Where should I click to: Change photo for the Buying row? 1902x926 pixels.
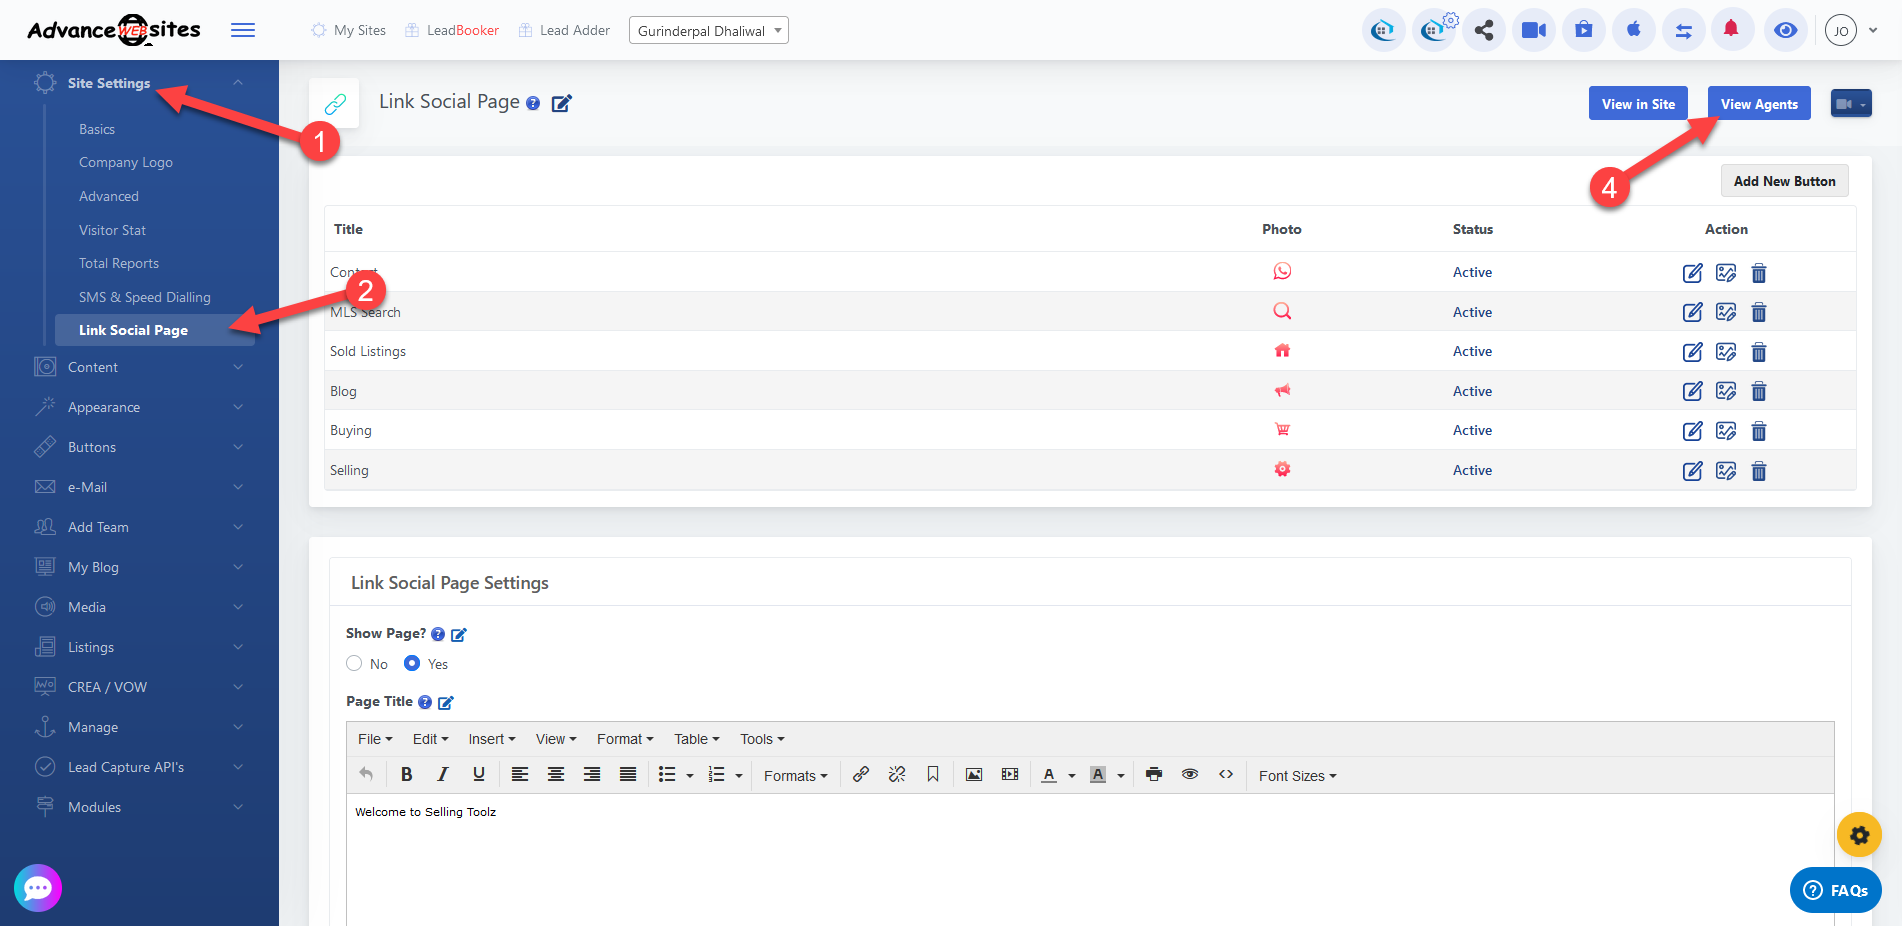pyautogui.click(x=1726, y=431)
